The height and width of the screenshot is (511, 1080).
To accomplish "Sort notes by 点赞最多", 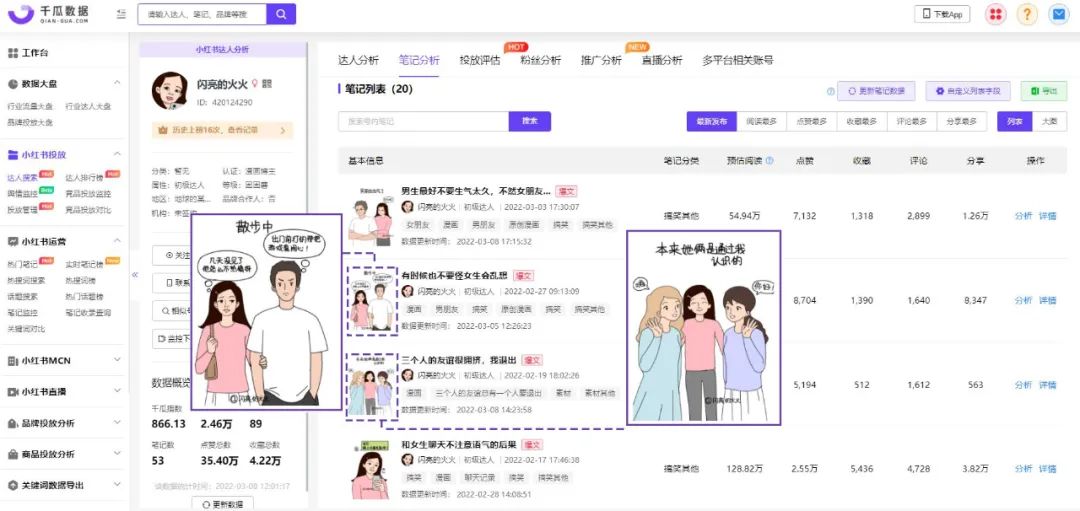I will (811, 121).
